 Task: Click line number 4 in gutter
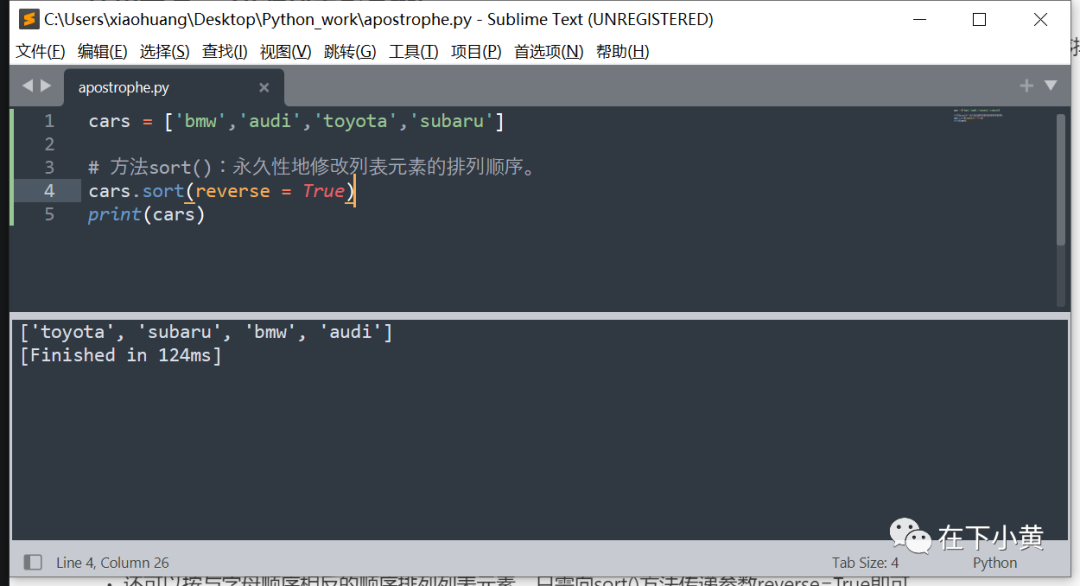pyautogui.click(x=49, y=191)
